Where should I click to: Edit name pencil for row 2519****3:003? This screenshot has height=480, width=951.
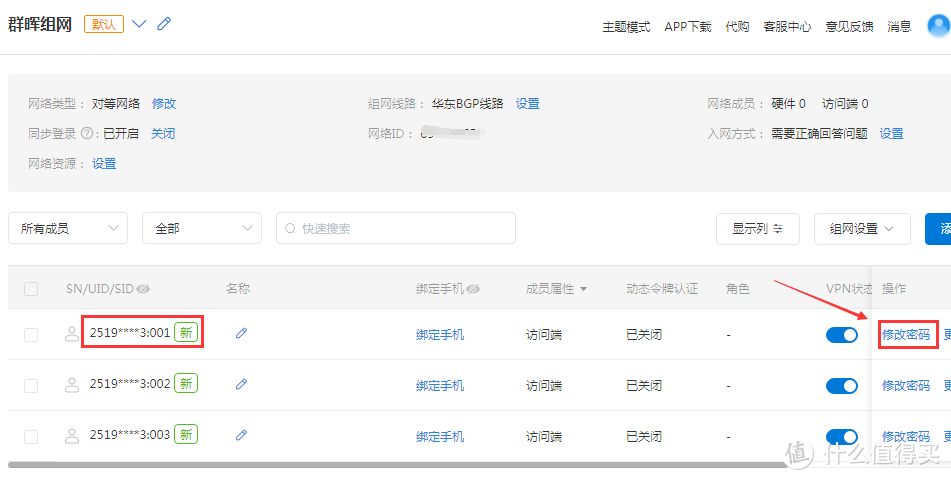241,435
